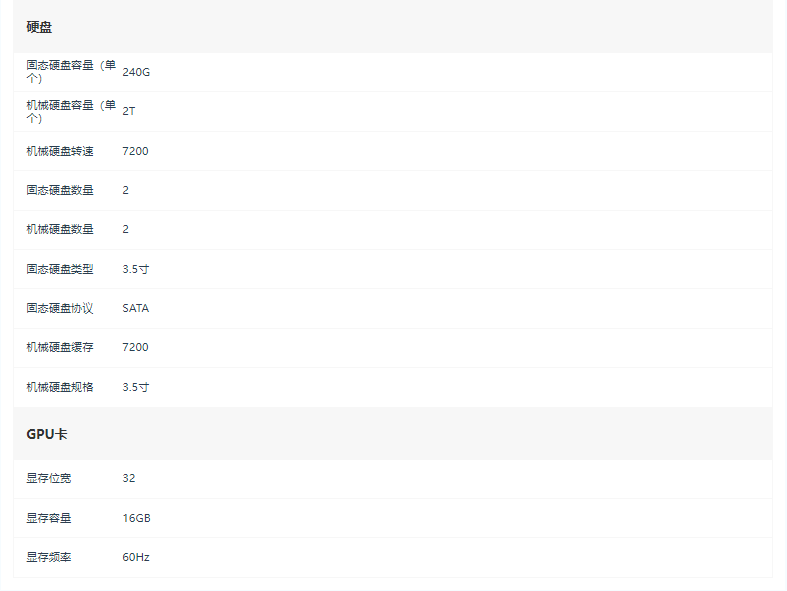The height and width of the screenshot is (591, 787).
Task: Click the GPU卡 section header
Action: point(47,434)
